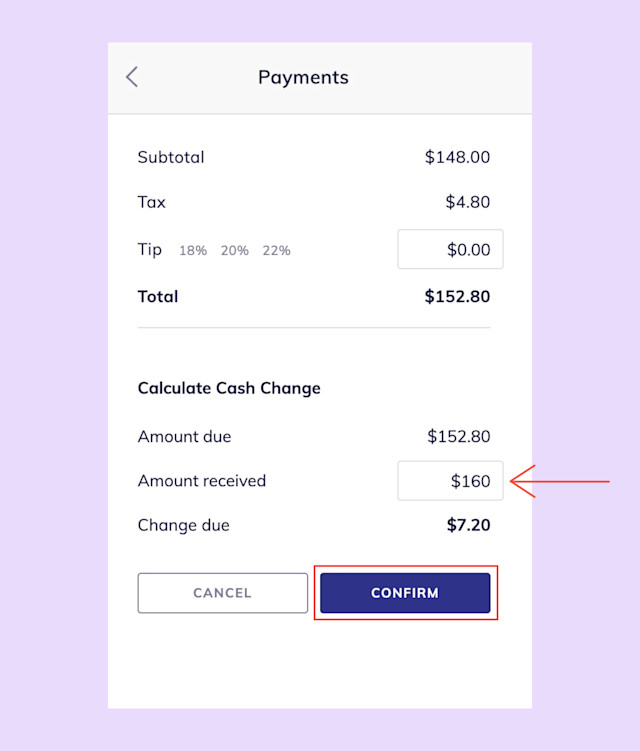The width and height of the screenshot is (640, 751).
Task: Click the Change due label
Action: click(183, 525)
